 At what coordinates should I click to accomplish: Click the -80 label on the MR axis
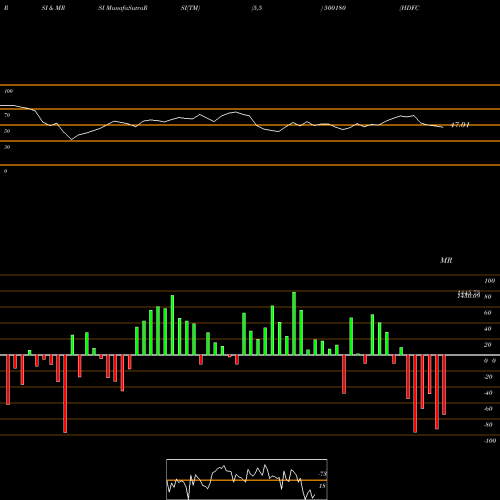(x=488, y=425)
